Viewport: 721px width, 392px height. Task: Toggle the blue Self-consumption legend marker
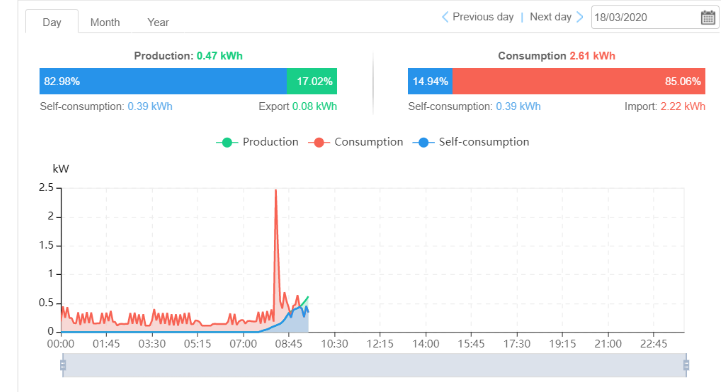(423, 142)
